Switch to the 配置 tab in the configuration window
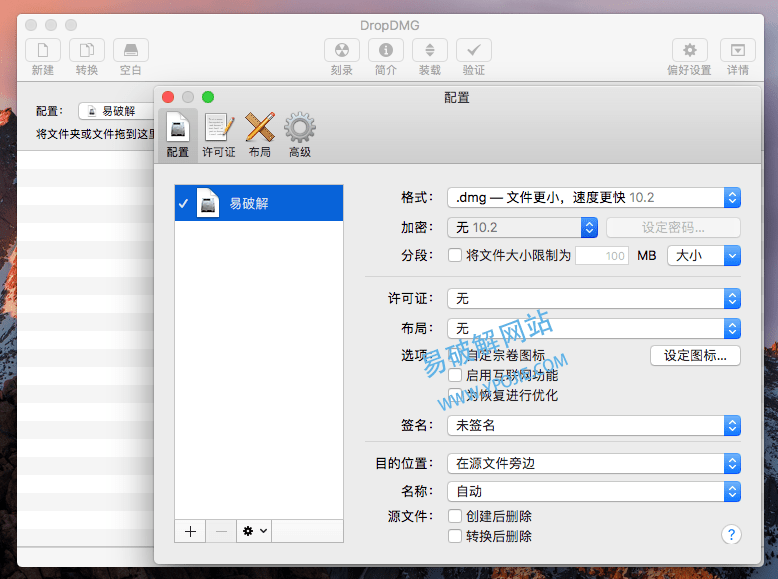The width and height of the screenshot is (778, 579). [x=178, y=135]
